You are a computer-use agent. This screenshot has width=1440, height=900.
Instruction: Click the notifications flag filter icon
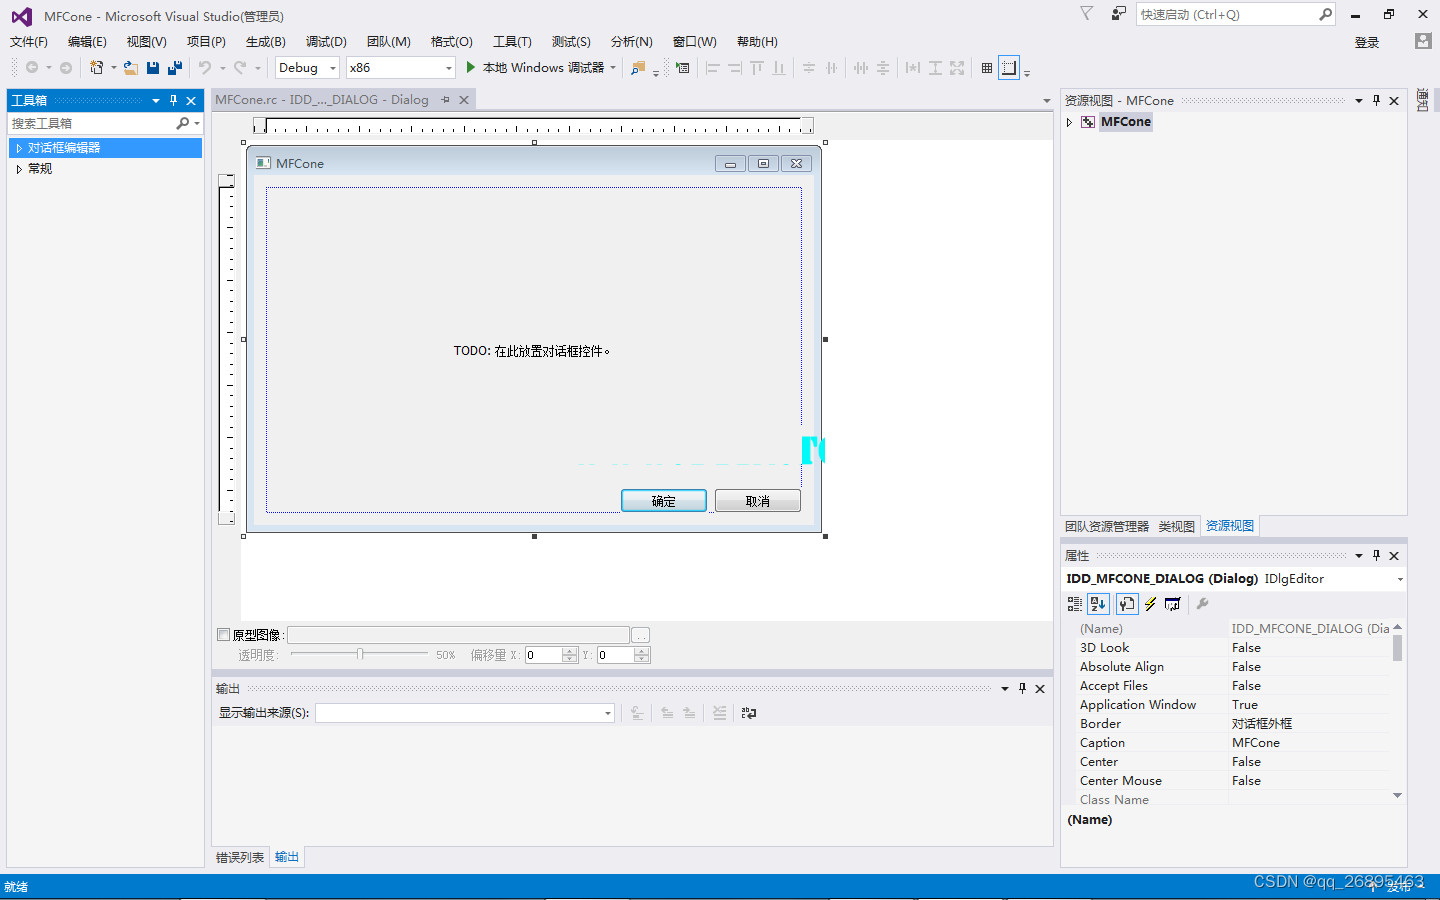click(x=1087, y=14)
